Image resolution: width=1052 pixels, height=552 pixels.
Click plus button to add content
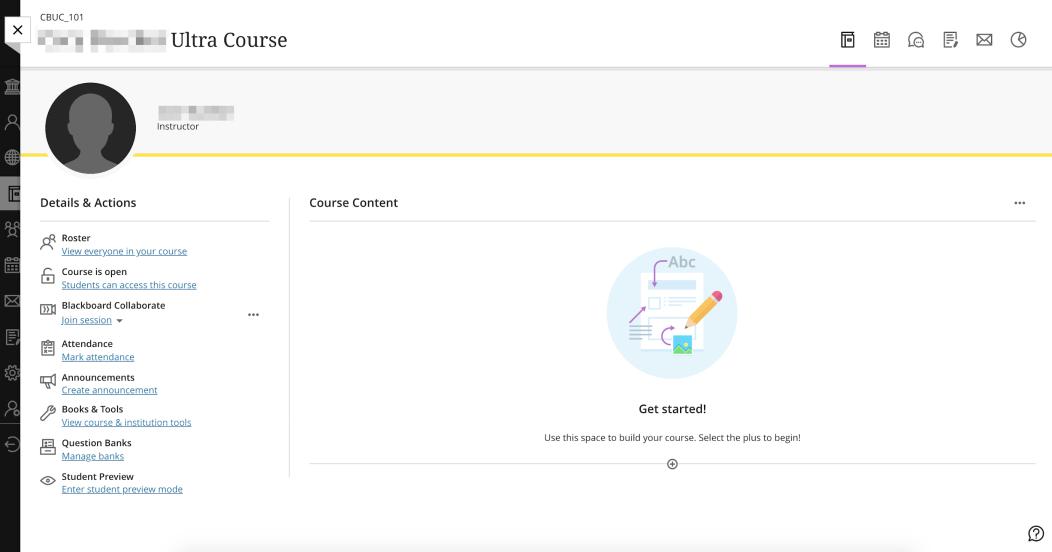tap(672, 464)
